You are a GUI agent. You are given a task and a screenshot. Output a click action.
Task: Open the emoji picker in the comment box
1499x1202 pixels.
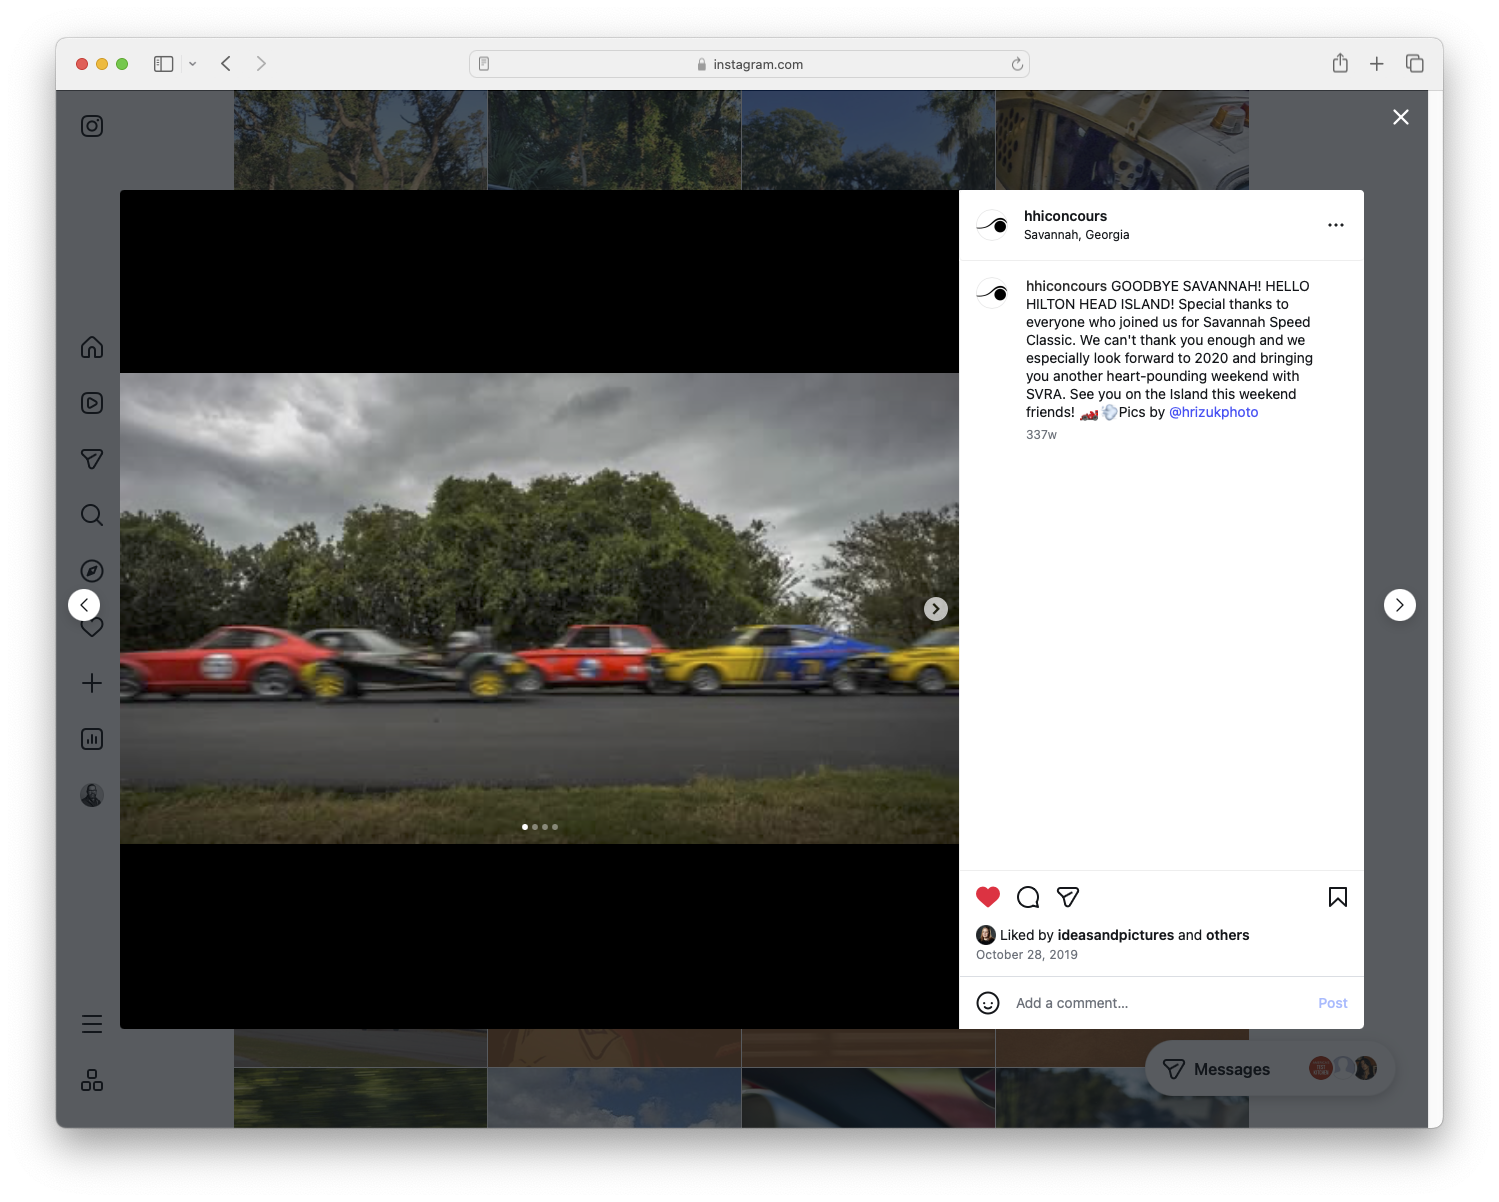(988, 1002)
